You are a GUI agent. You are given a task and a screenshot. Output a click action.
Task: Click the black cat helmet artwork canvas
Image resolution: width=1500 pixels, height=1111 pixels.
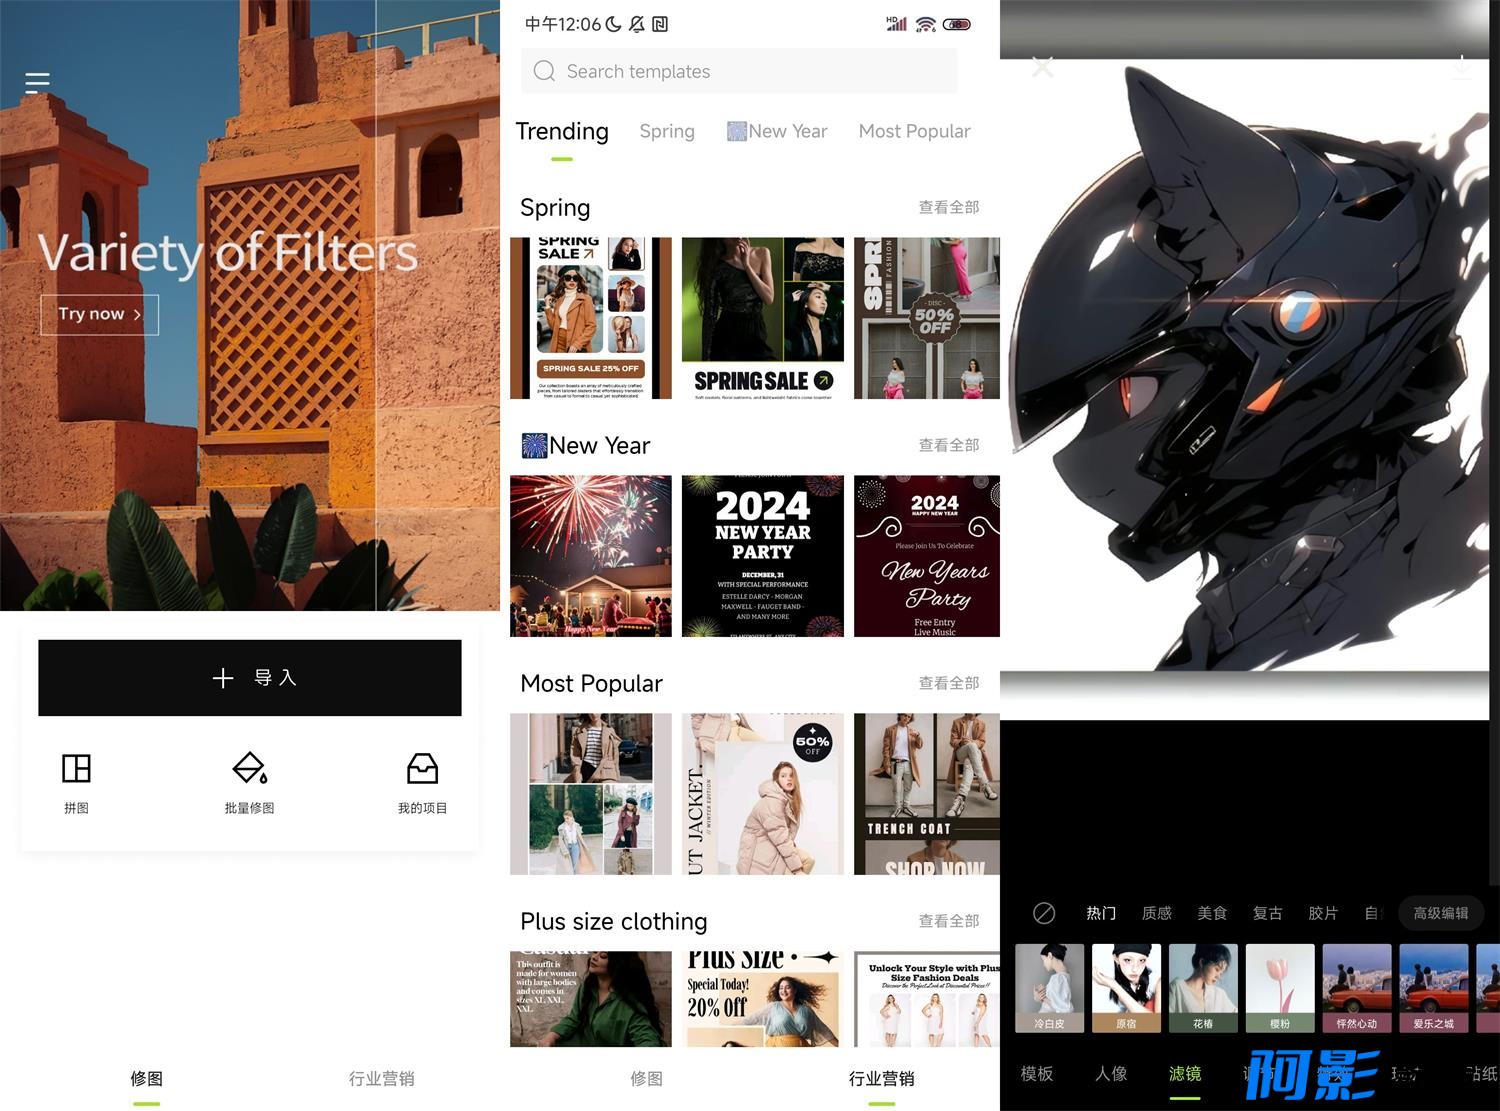pyautogui.click(x=1245, y=365)
